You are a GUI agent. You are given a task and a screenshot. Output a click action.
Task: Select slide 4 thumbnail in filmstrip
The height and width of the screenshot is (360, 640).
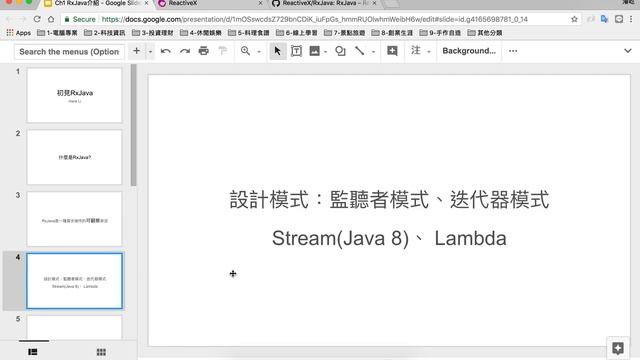click(x=74, y=281)
